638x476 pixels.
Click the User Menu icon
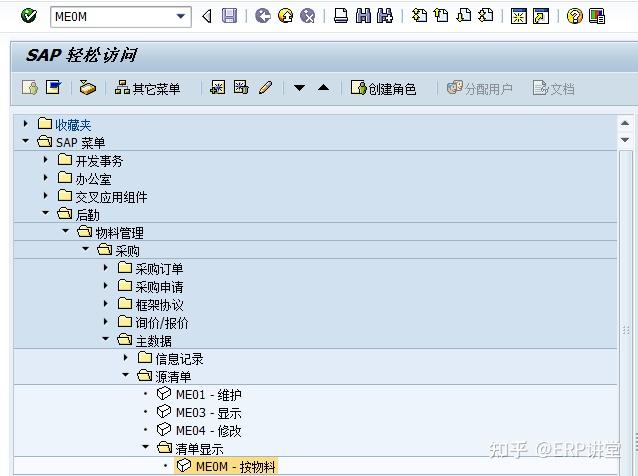(30, 88)
